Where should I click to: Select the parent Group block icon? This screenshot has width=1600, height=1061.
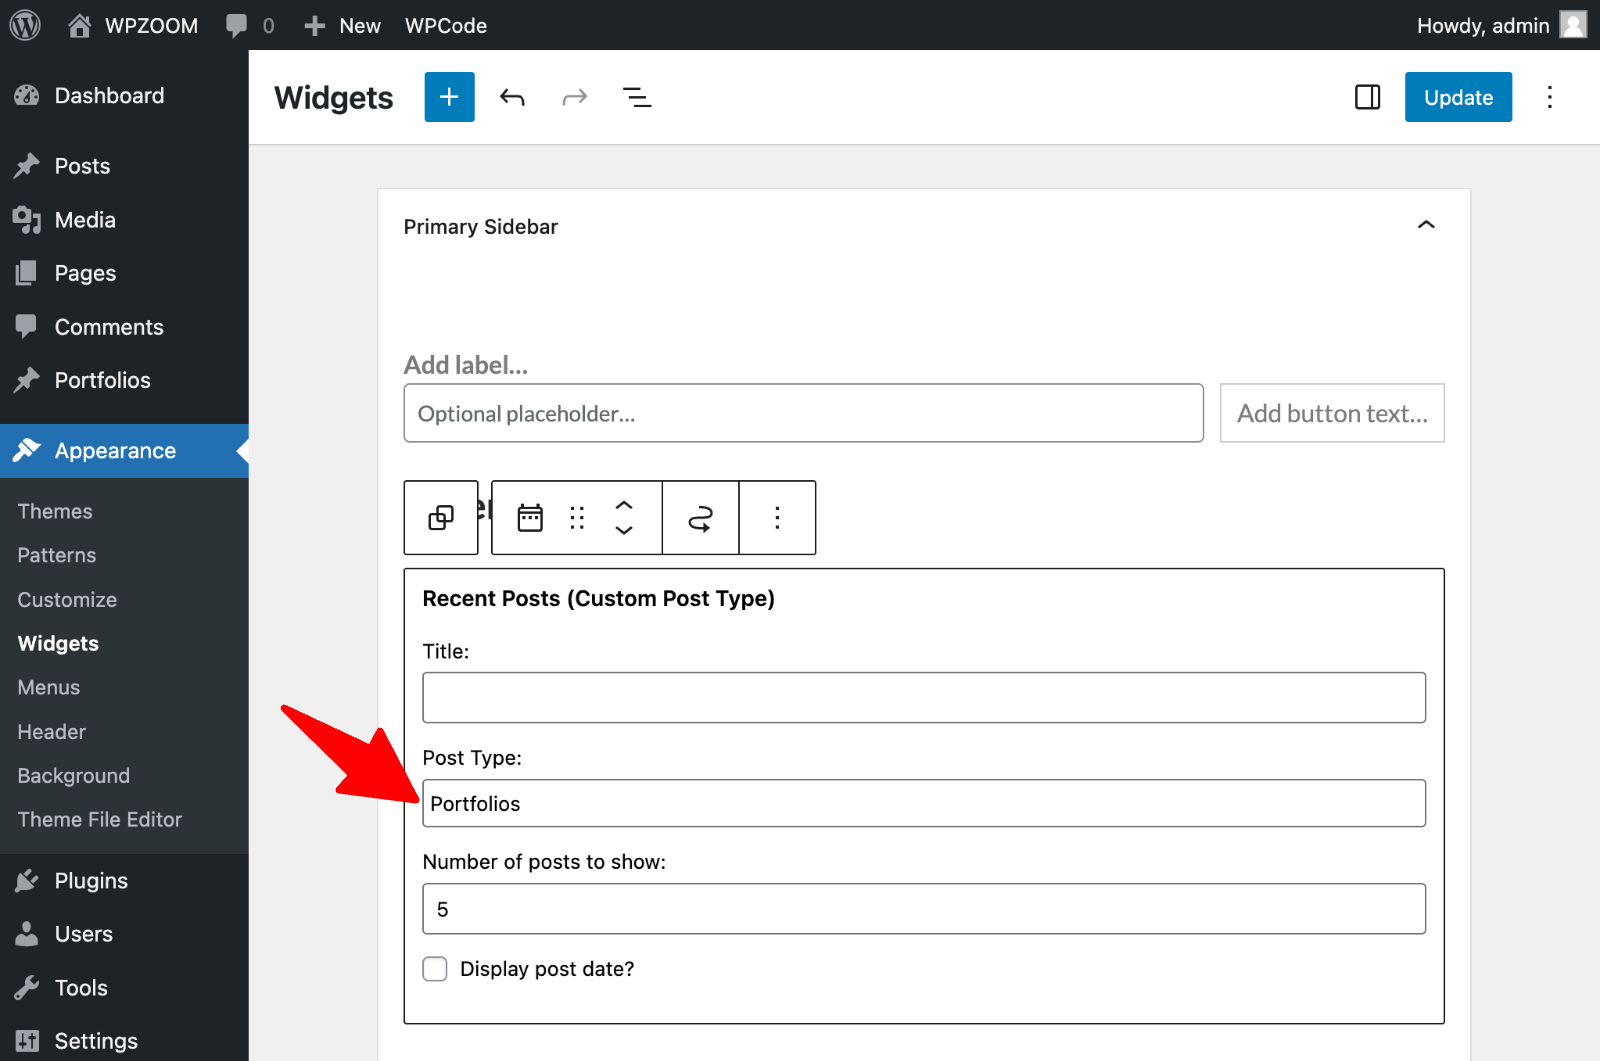click(440, 517)
